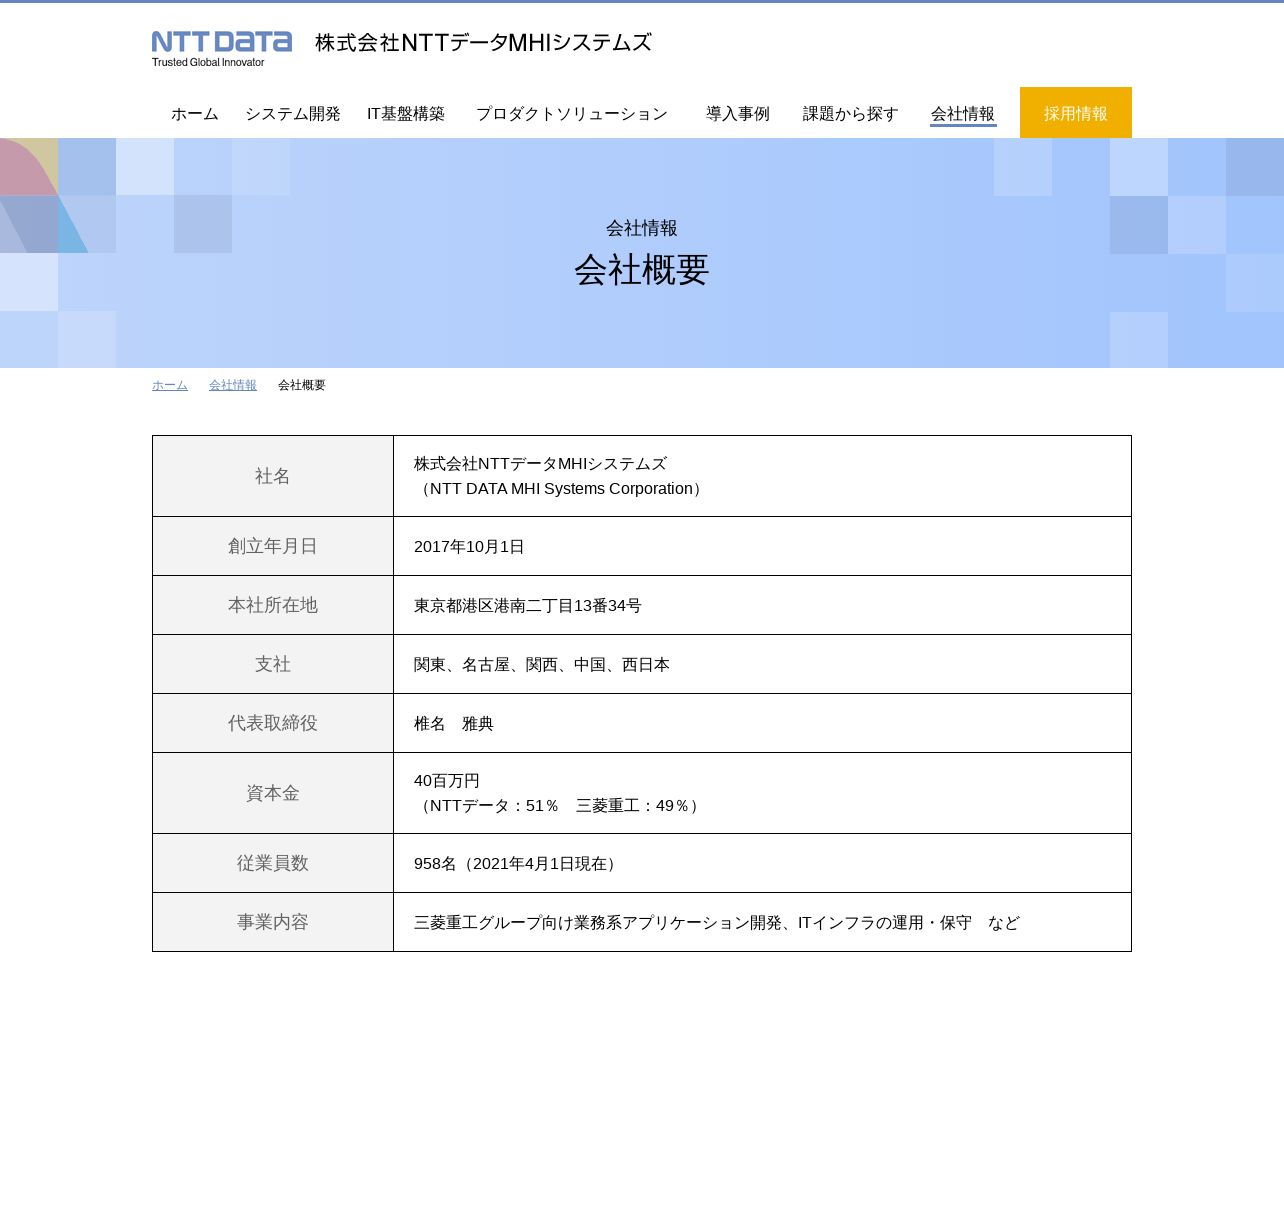The width and height of the screenshot is (1284, 1218).
Task: Open the システム開発 menu
Action: pos(293,114)
